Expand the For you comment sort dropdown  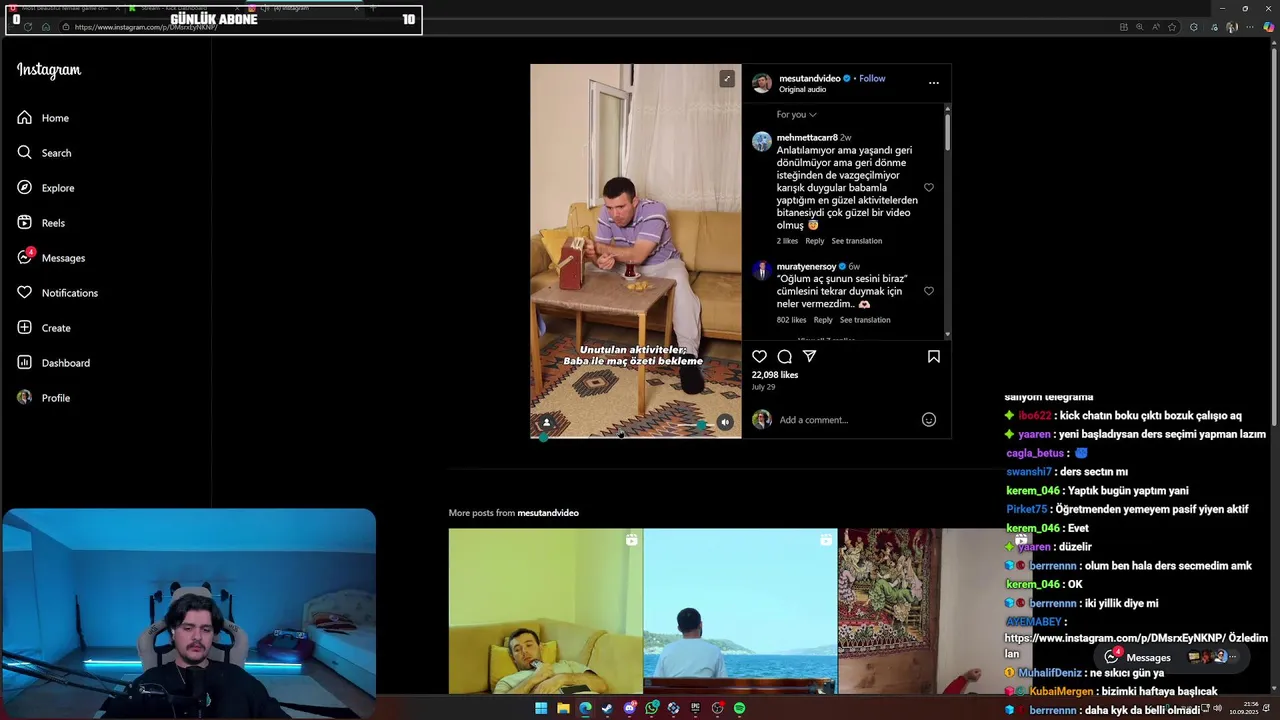tap(797, 115)
